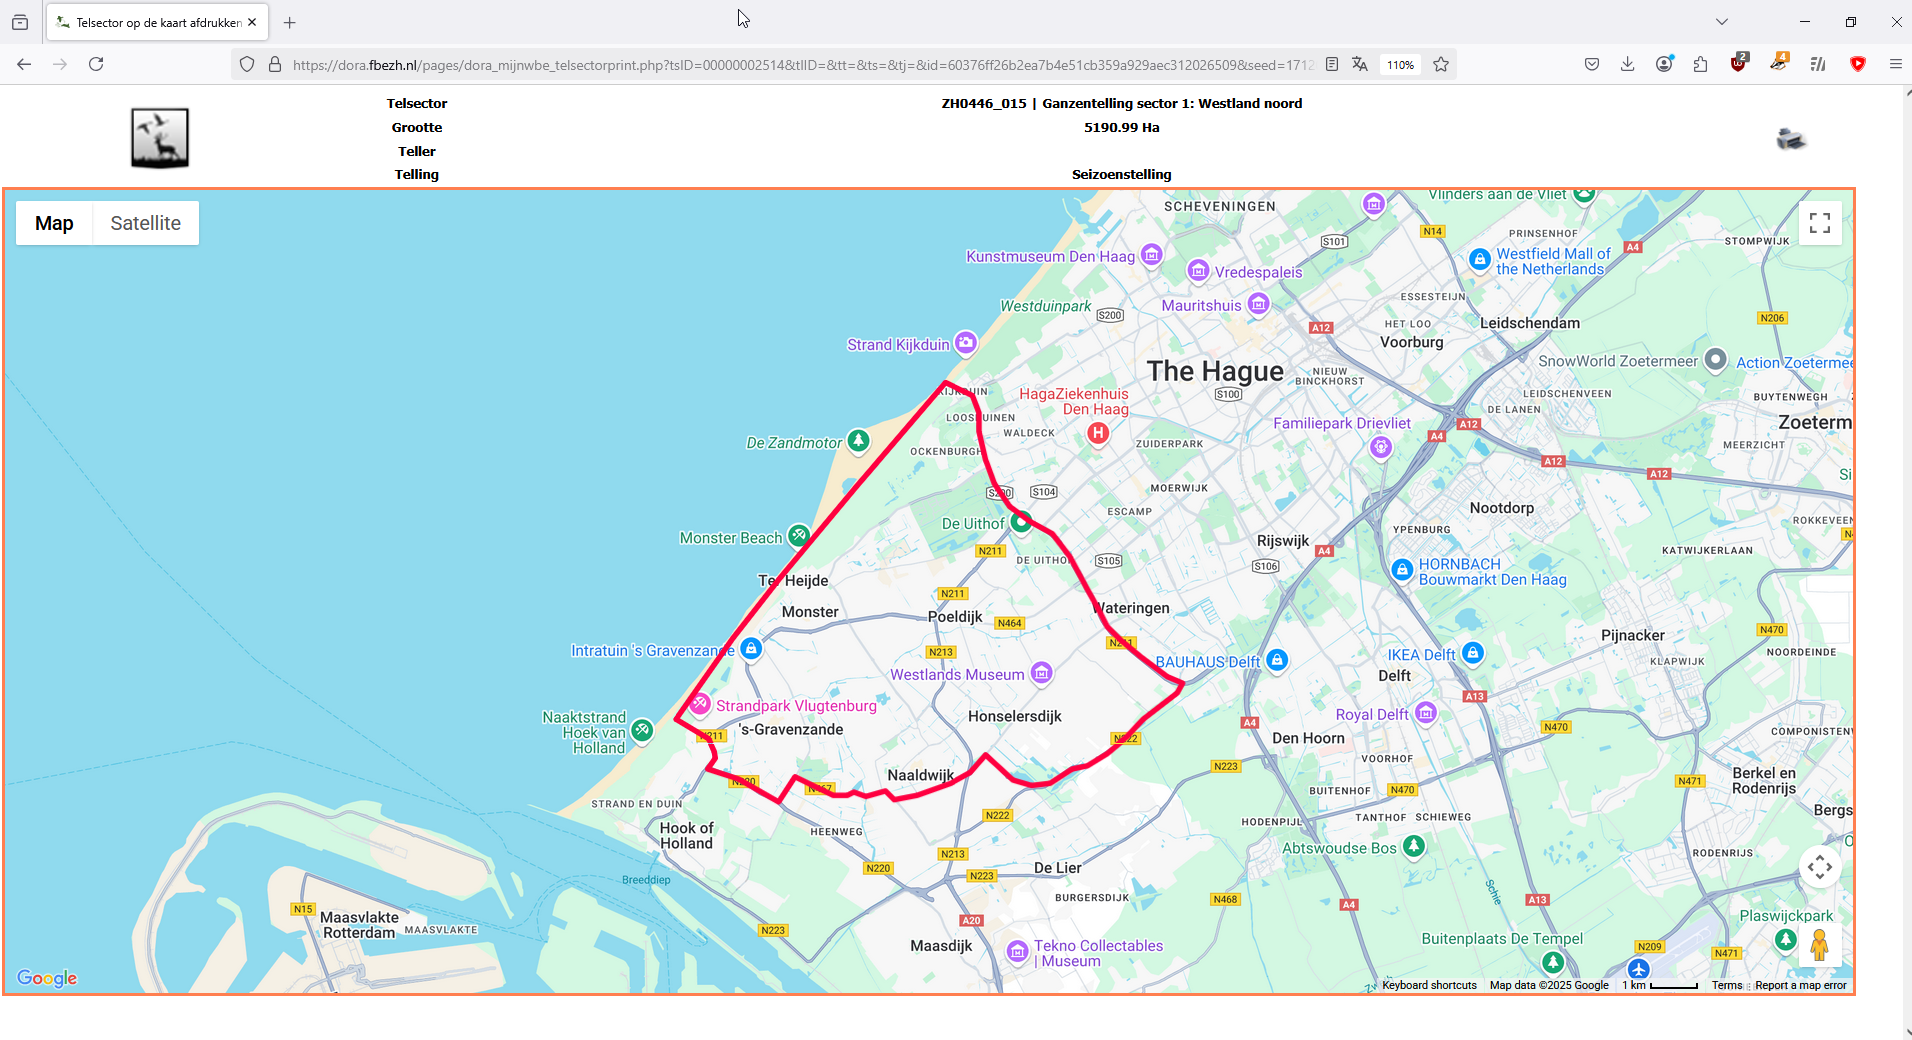Toggle fullscreen map view
Image resolution: width=1912 pixels, height=1040 pixels.
1820,223
